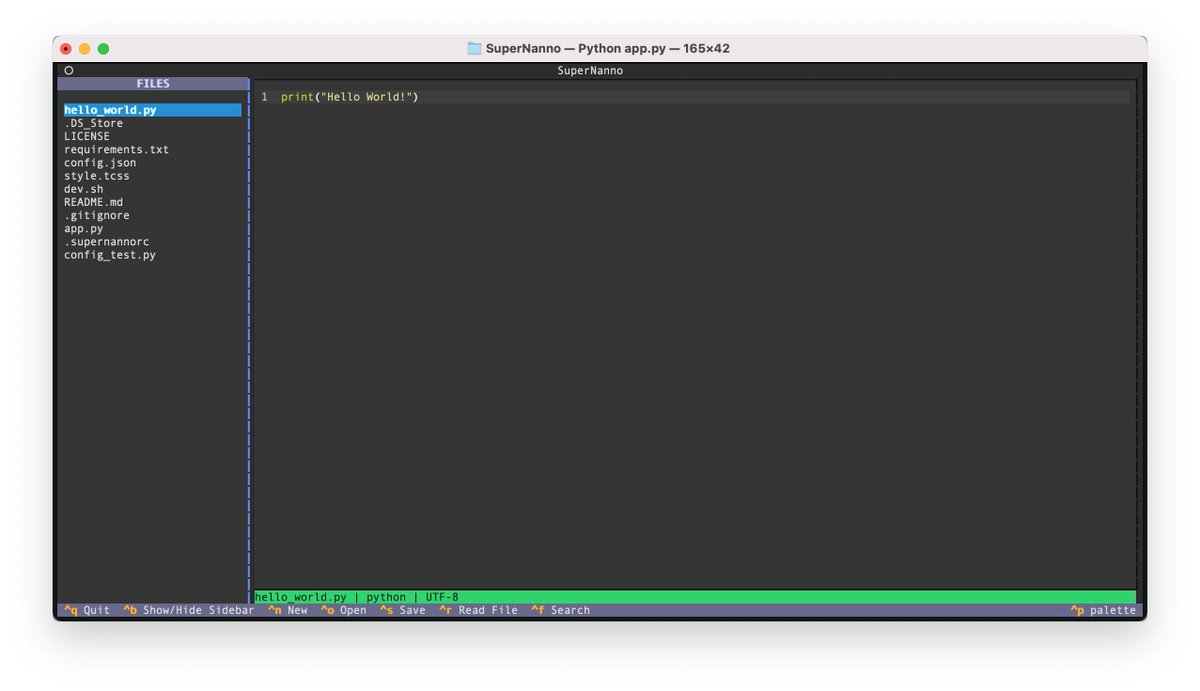The width and height of the screenshot is (1200, 691).
Task: Click the SuperNanno title in the app header
Action: tap(590, 71)
